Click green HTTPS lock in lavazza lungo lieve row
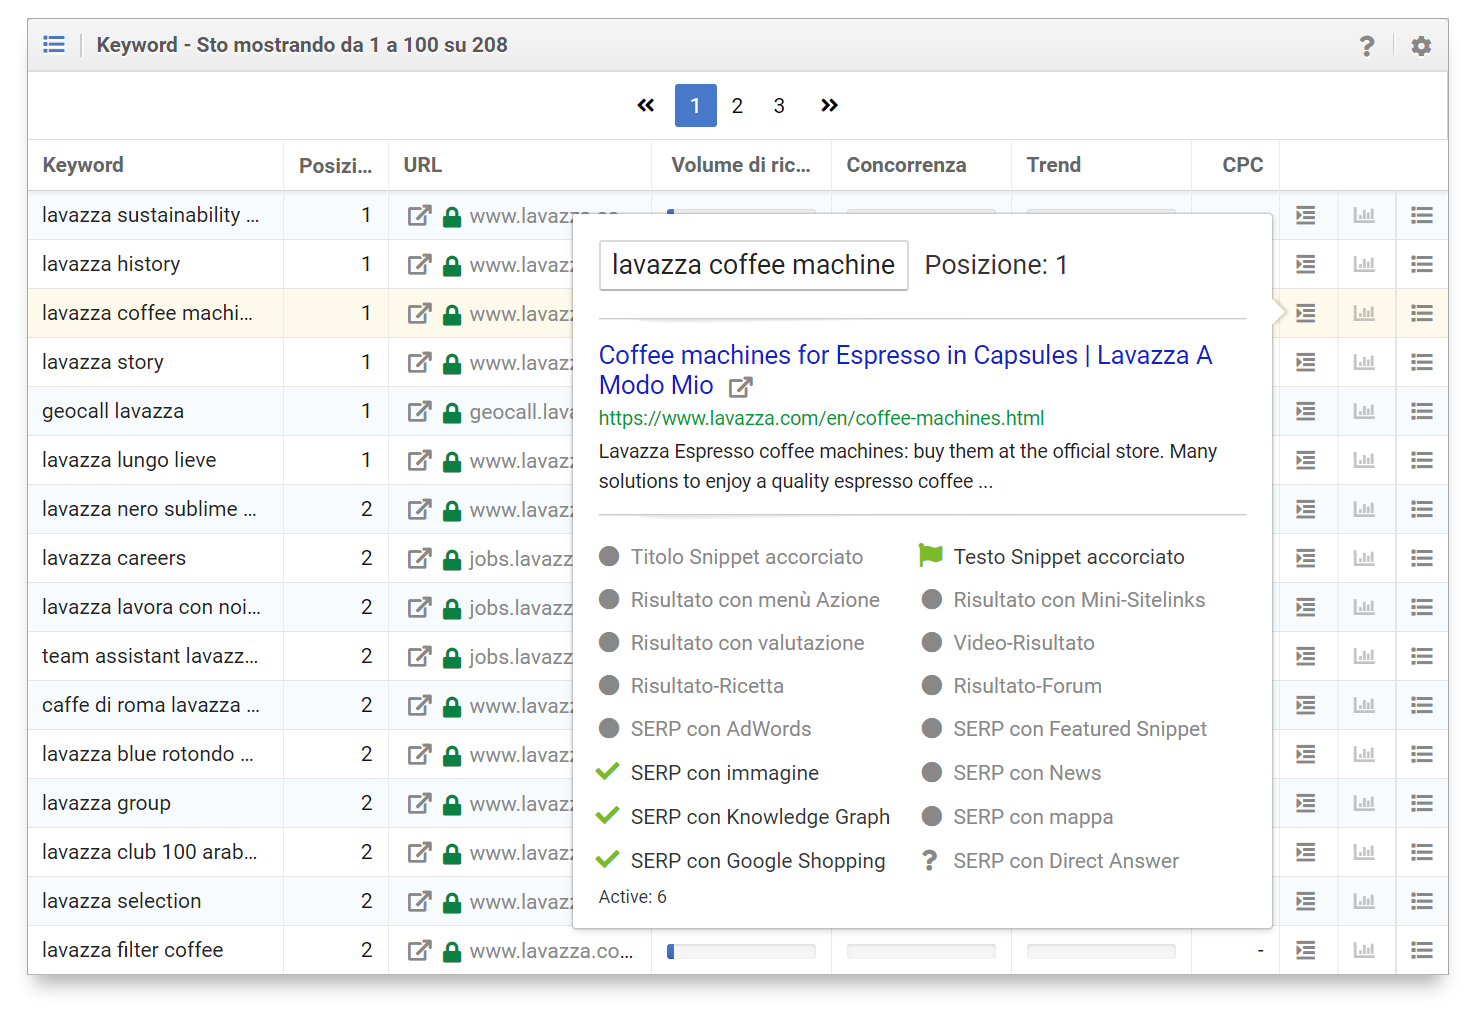 [452, 462]
